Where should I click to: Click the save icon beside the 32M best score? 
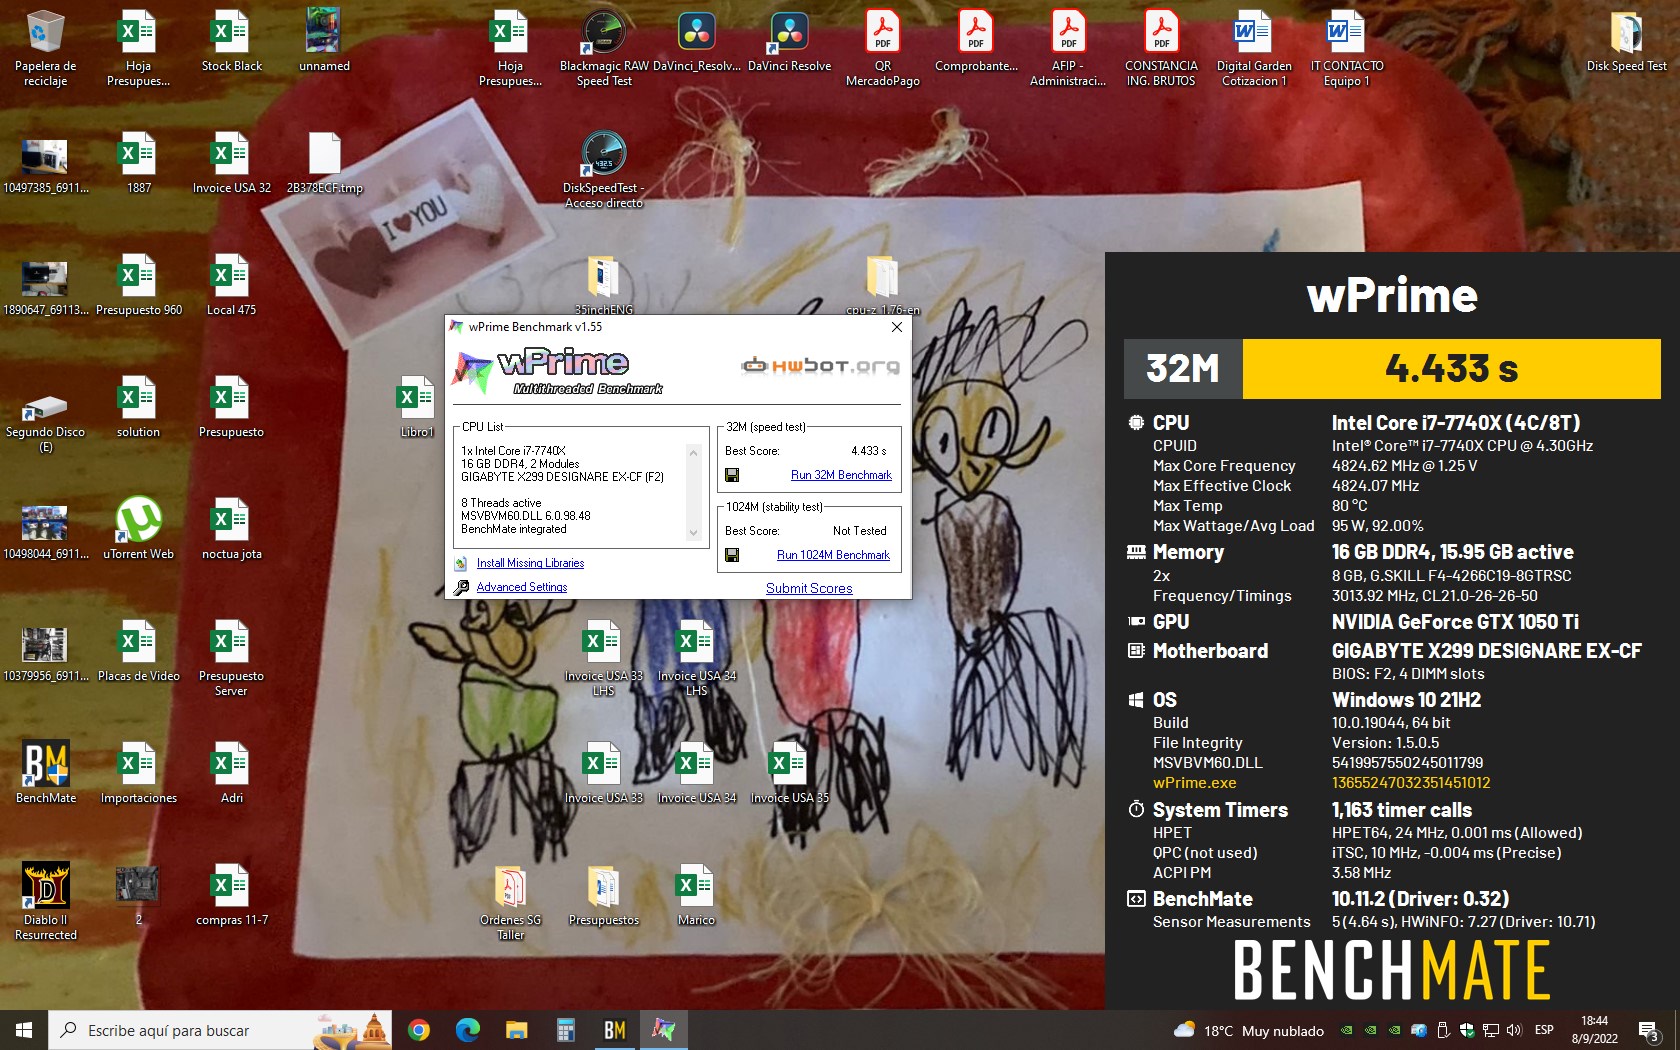tap(732, 475)
